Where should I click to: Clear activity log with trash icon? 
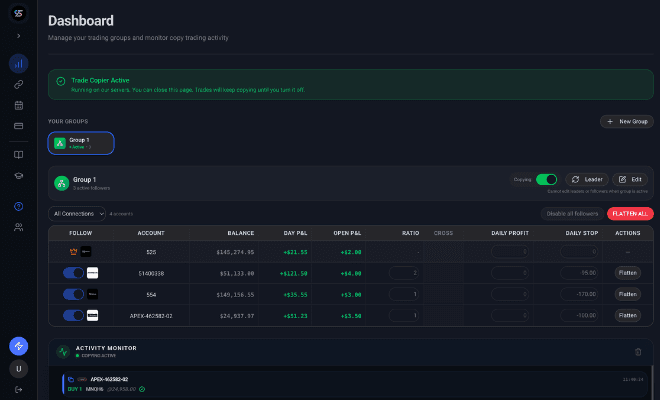[x=638, y=352]
